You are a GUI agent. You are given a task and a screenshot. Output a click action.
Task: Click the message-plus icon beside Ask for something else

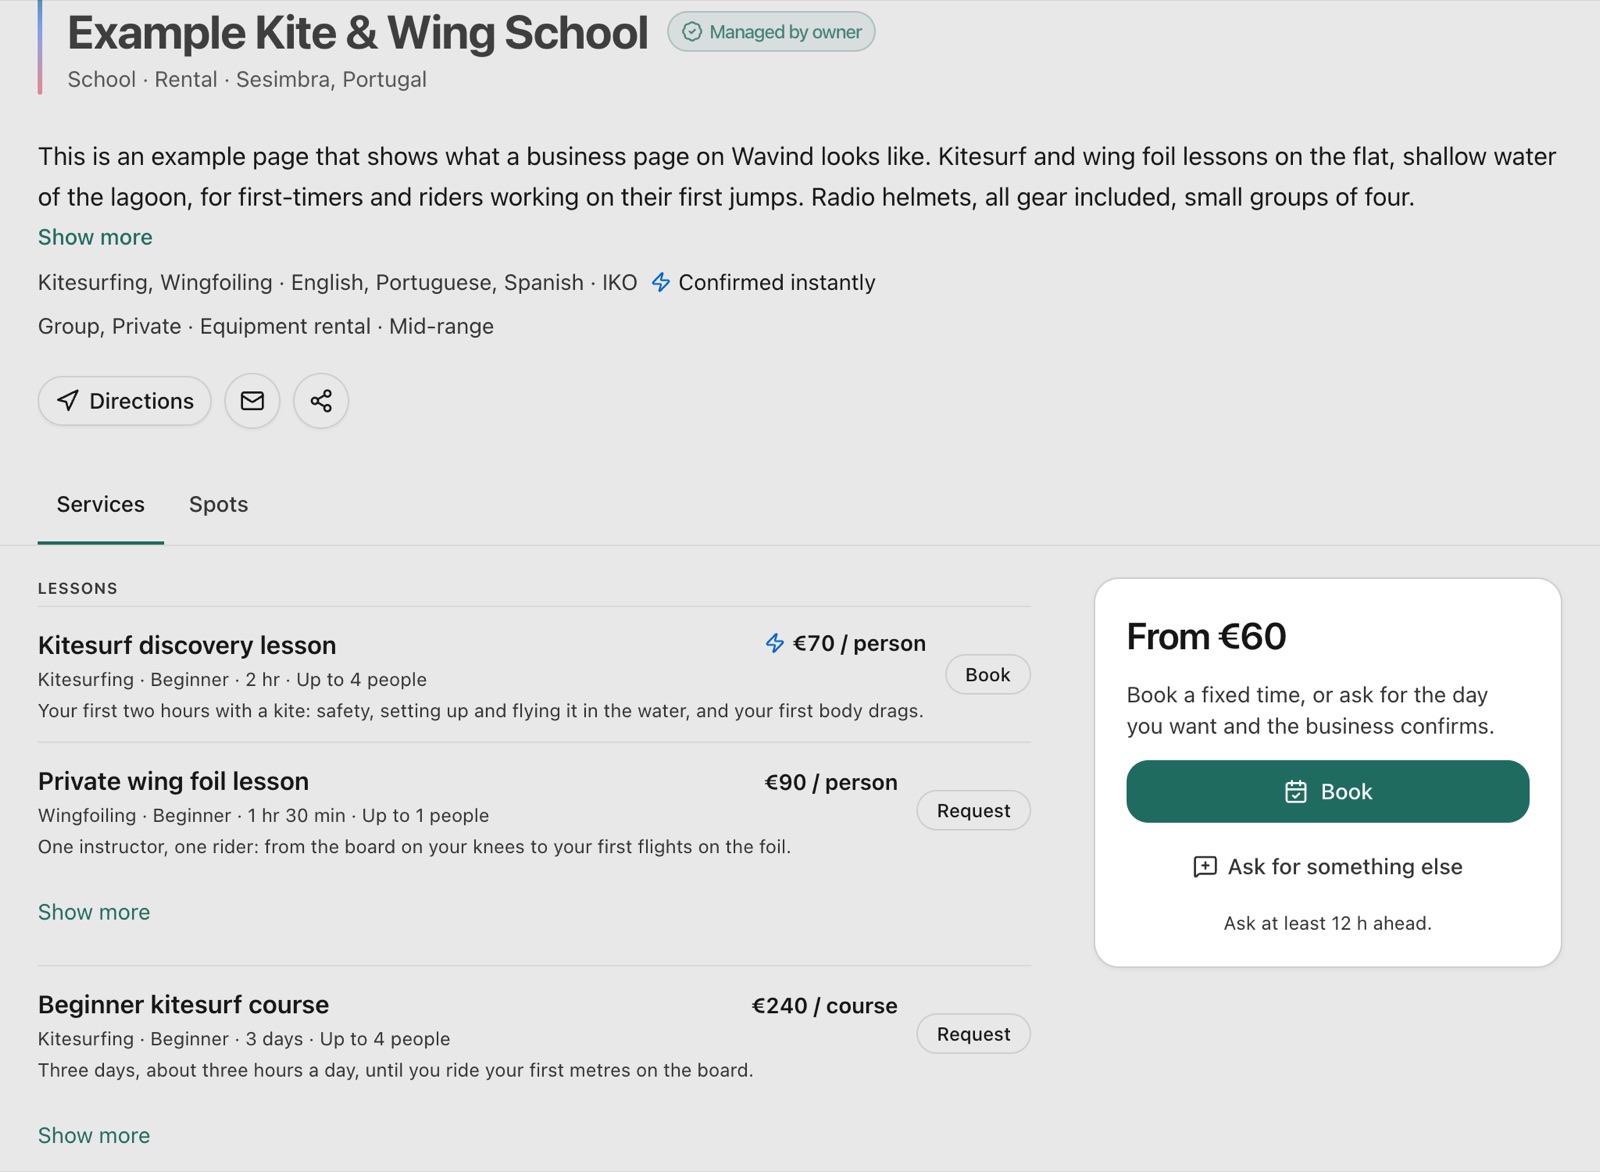coord(1205,867)
